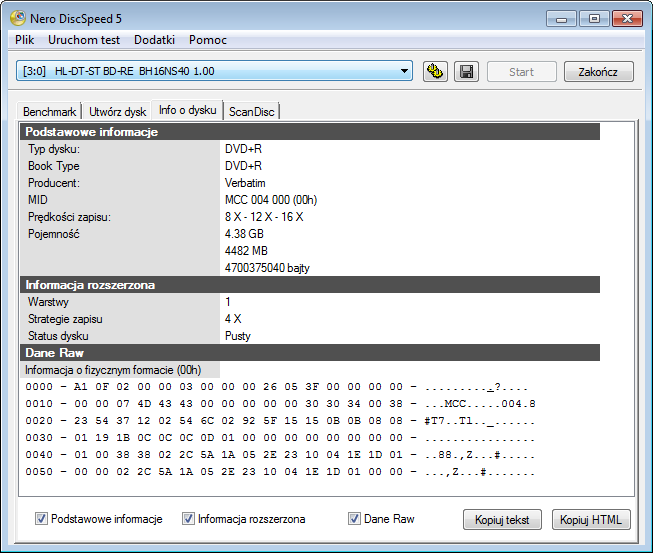Viewport: 653px width, 553px height.
Task: Click the raw data row starting 0040
Action: 280,455
